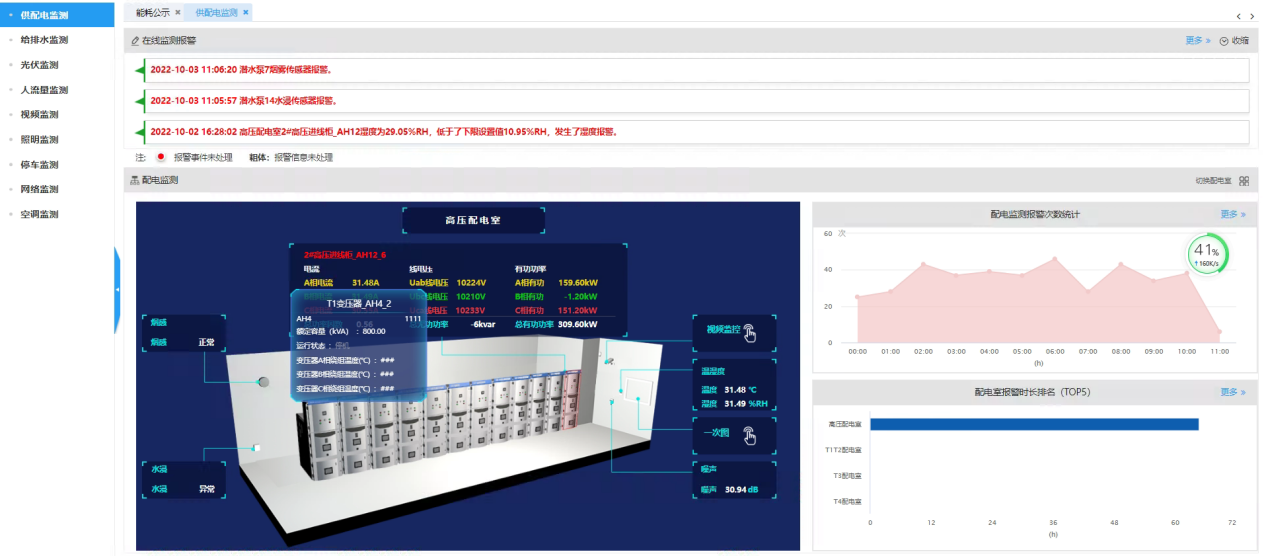Click the 切换配电室 grid icon
Screen dimensions: 1264x556
click(1244, 181)
